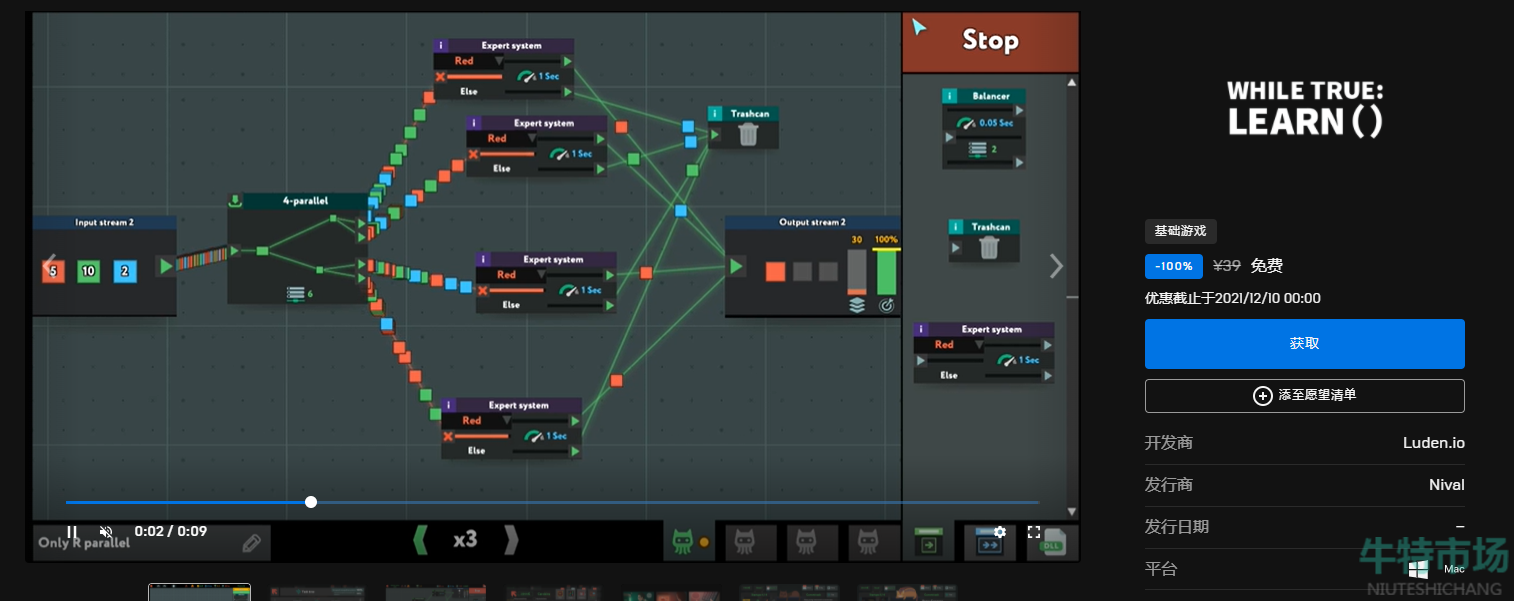Open the Red dropdown on the second Expert system
Image resolution: width=1514 pixels, height=601 pixels.
(502, 138)
